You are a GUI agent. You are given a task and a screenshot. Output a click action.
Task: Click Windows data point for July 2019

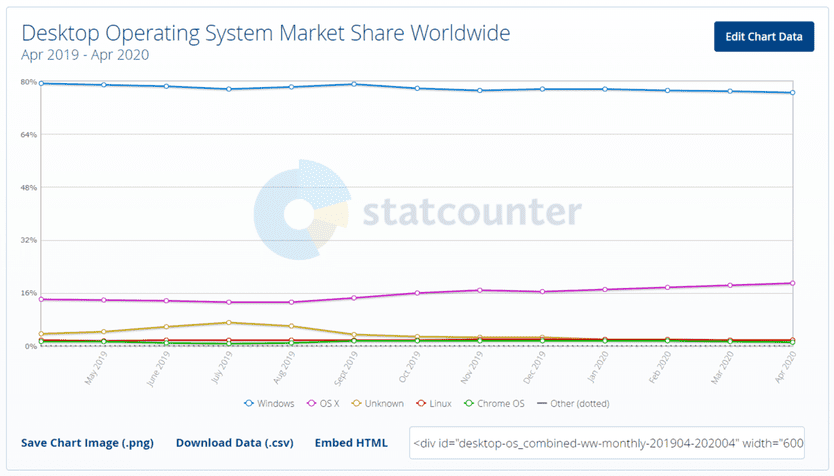coord(229,89)
